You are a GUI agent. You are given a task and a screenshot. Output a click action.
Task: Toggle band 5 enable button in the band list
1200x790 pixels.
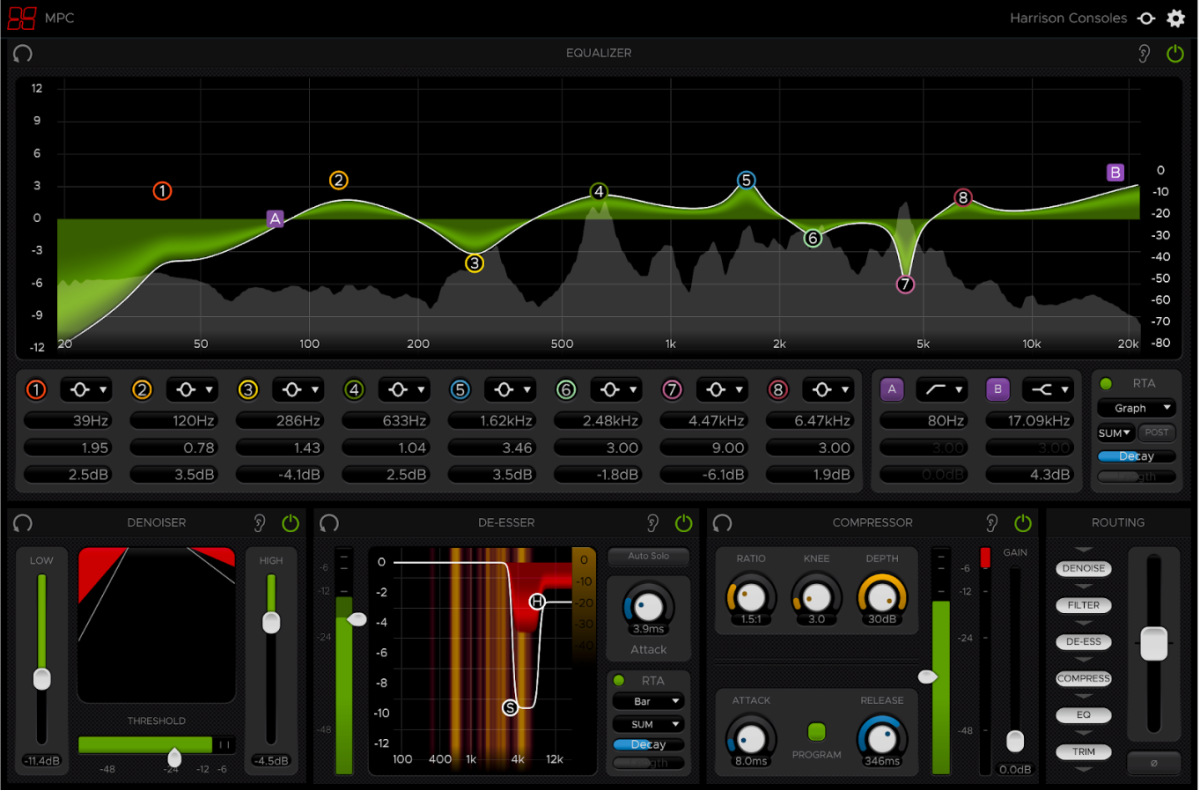(460, 389)
